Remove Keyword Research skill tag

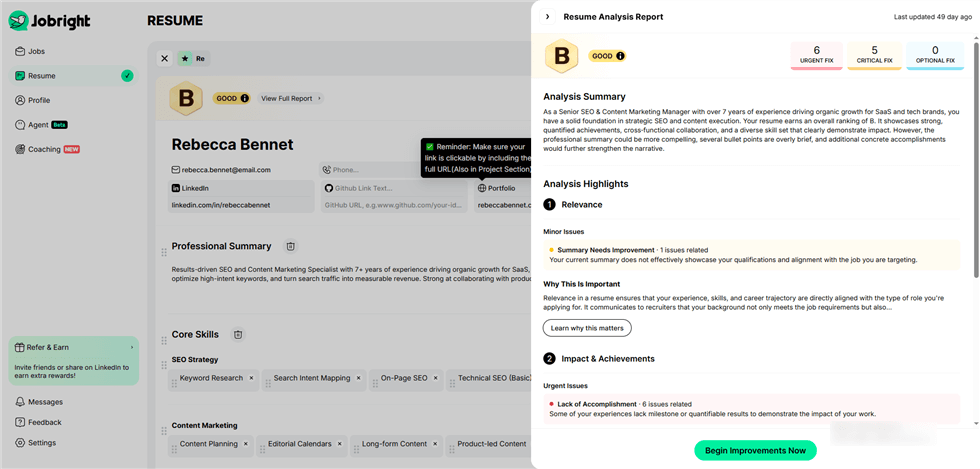point(251,378)
